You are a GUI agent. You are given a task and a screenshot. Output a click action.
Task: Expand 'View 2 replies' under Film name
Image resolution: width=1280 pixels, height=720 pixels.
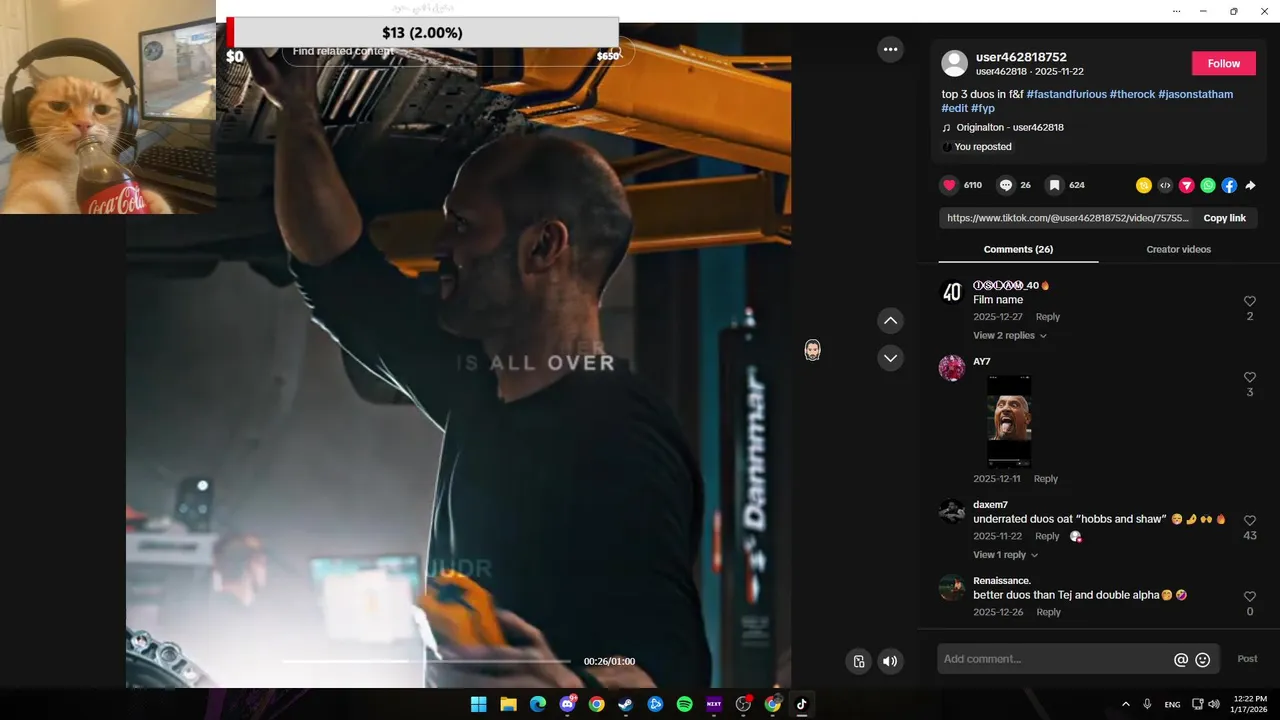(x=1010, y=336)
